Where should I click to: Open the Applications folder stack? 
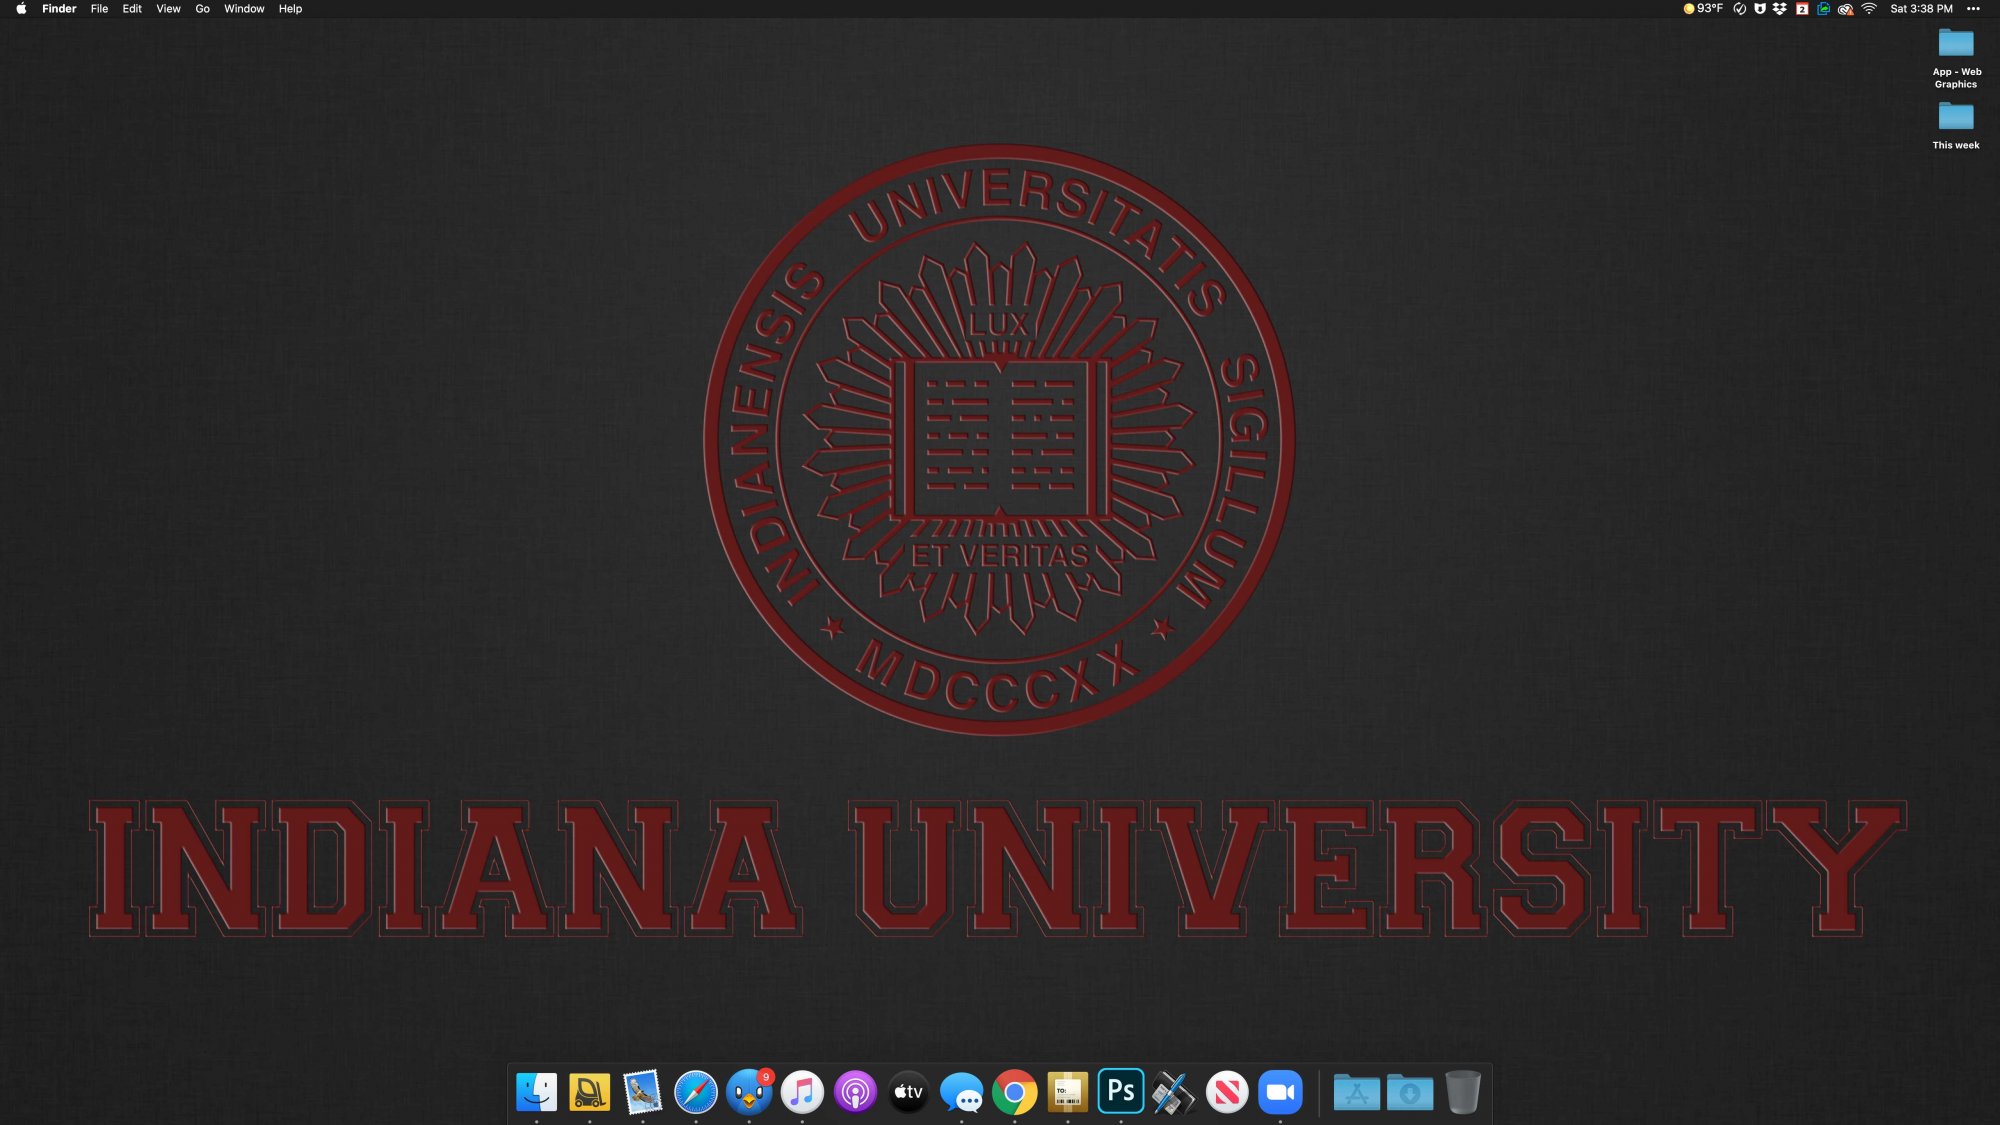pyautogui.click(x=1357, y=1092)
